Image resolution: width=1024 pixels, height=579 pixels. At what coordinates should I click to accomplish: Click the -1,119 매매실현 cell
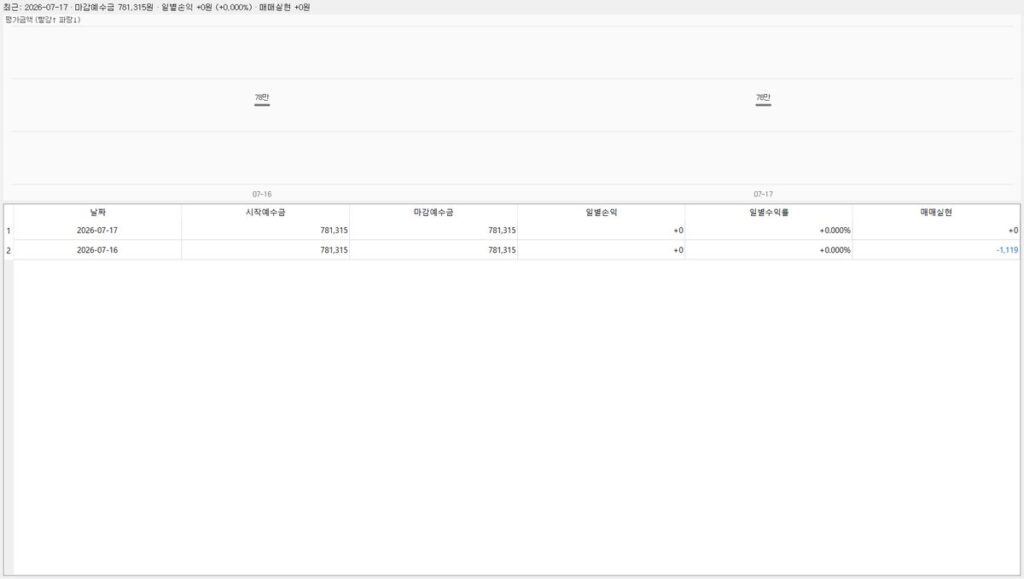936,250
